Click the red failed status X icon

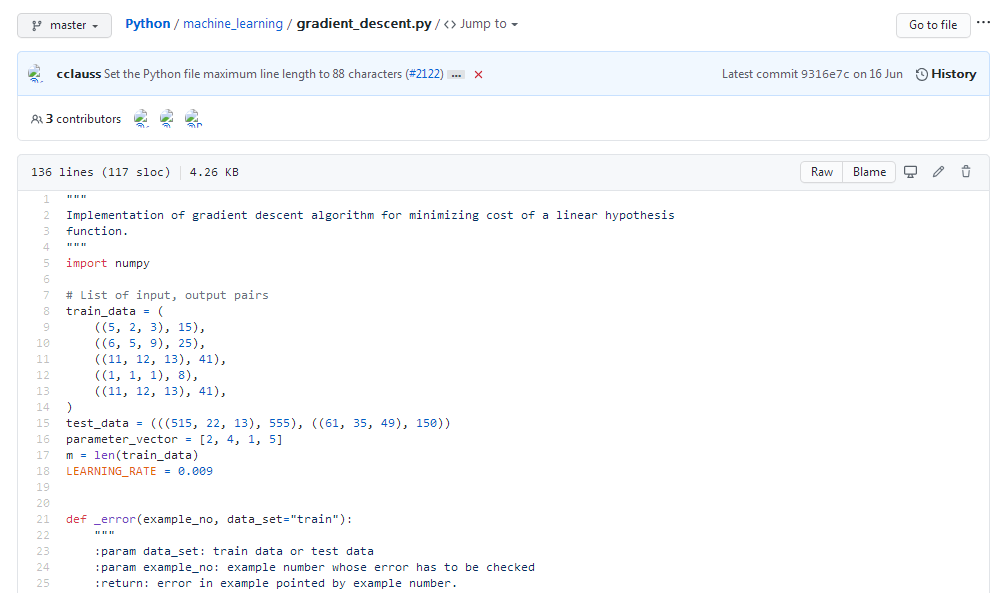pos(478,74)
